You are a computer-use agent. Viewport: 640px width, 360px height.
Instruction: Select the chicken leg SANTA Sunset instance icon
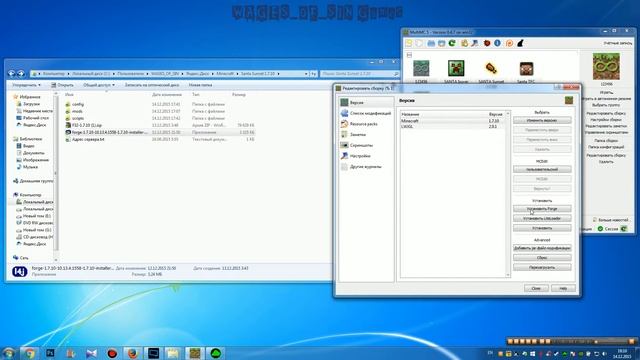coord(491,69)
